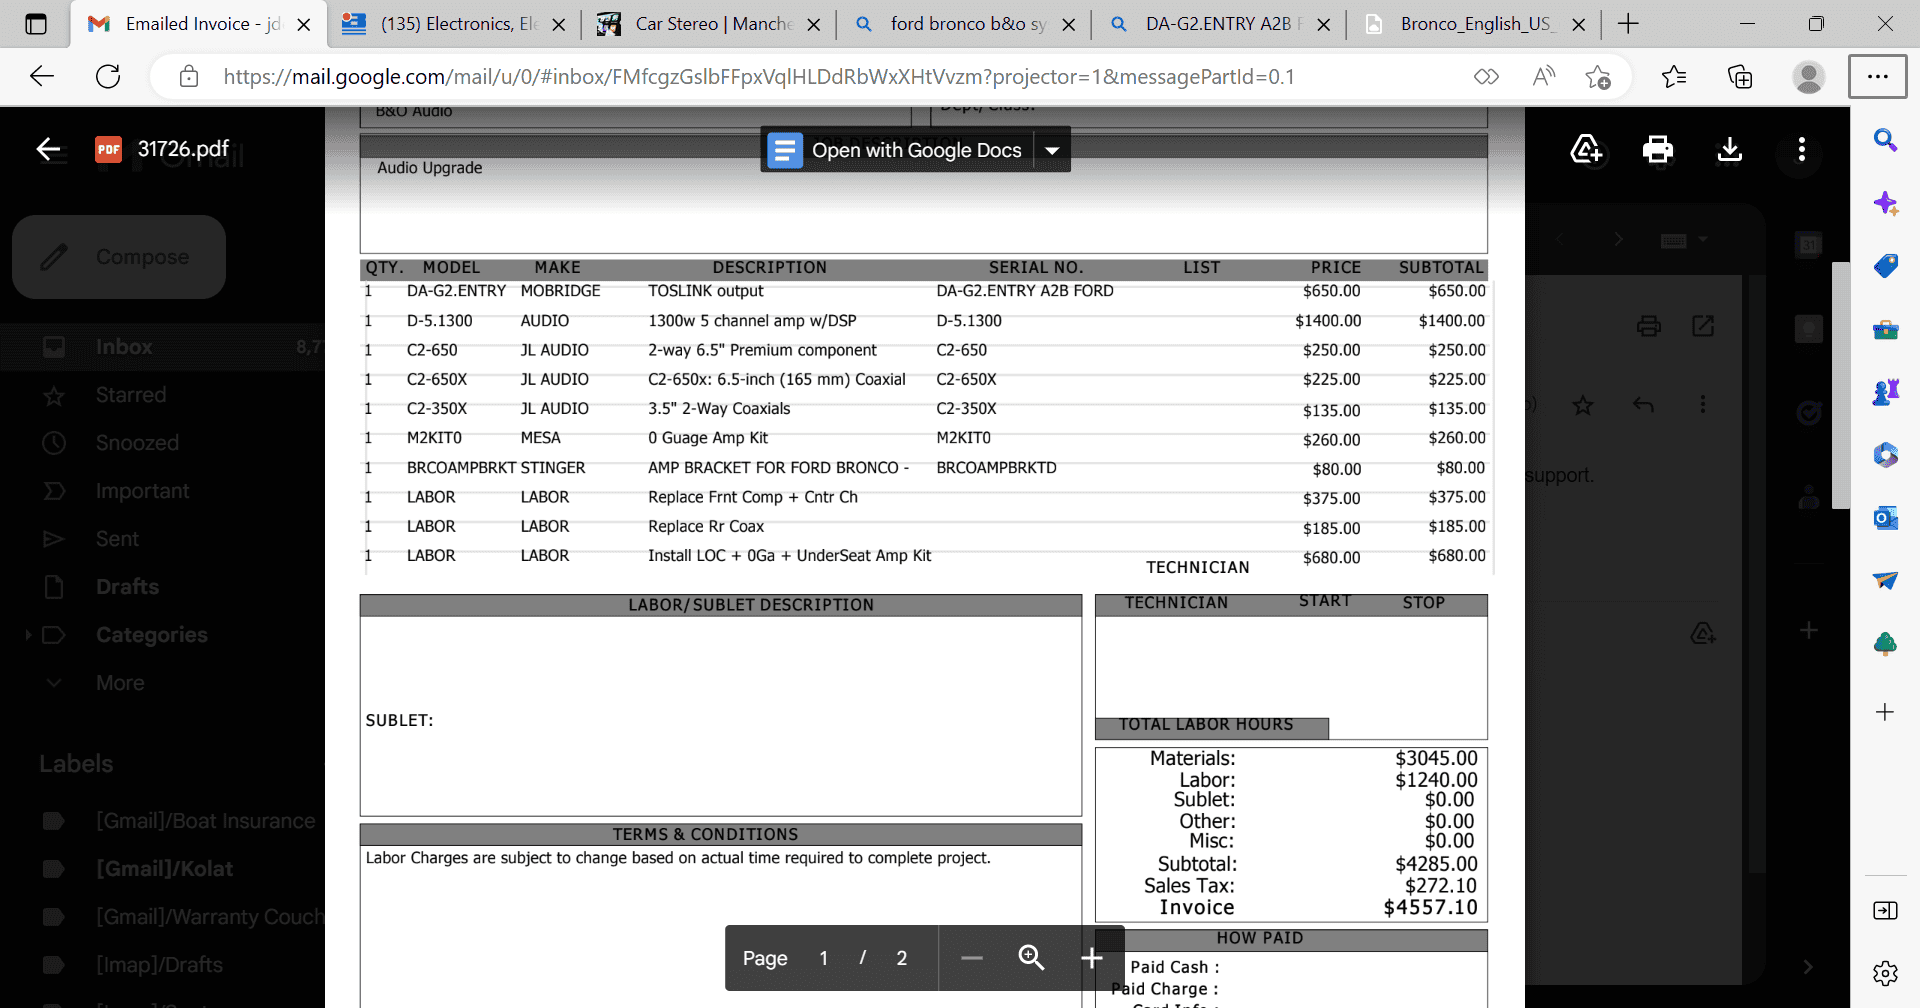Open the PDF viewer more actions menu
Screen dimensions: 1920x1008
[x=1802, y=150]
